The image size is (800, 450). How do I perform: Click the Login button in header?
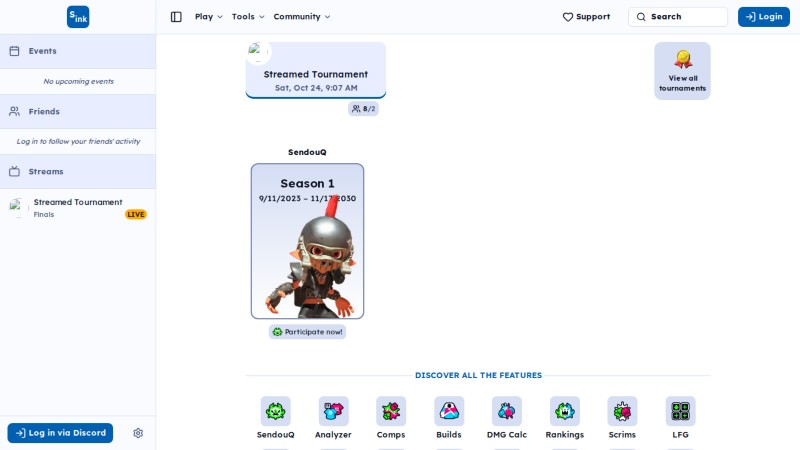[x=764, y=17]
